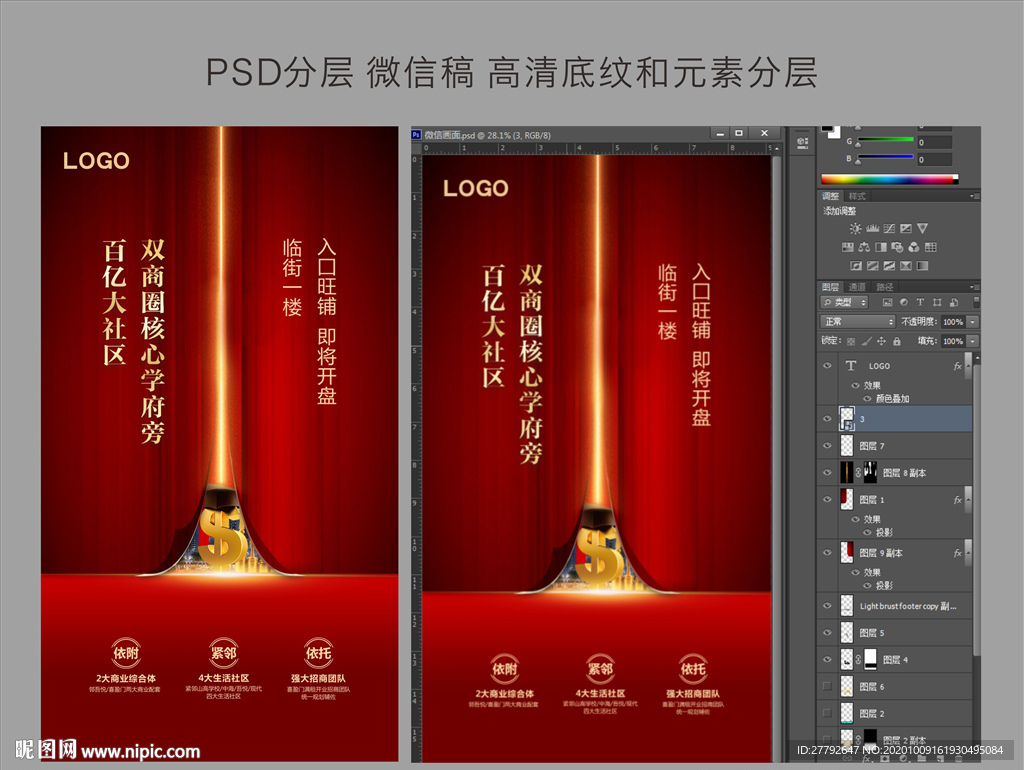Open the opacity 不透明度 dropdown arrow
1024x770 pixels.
[x=972, y=322]
